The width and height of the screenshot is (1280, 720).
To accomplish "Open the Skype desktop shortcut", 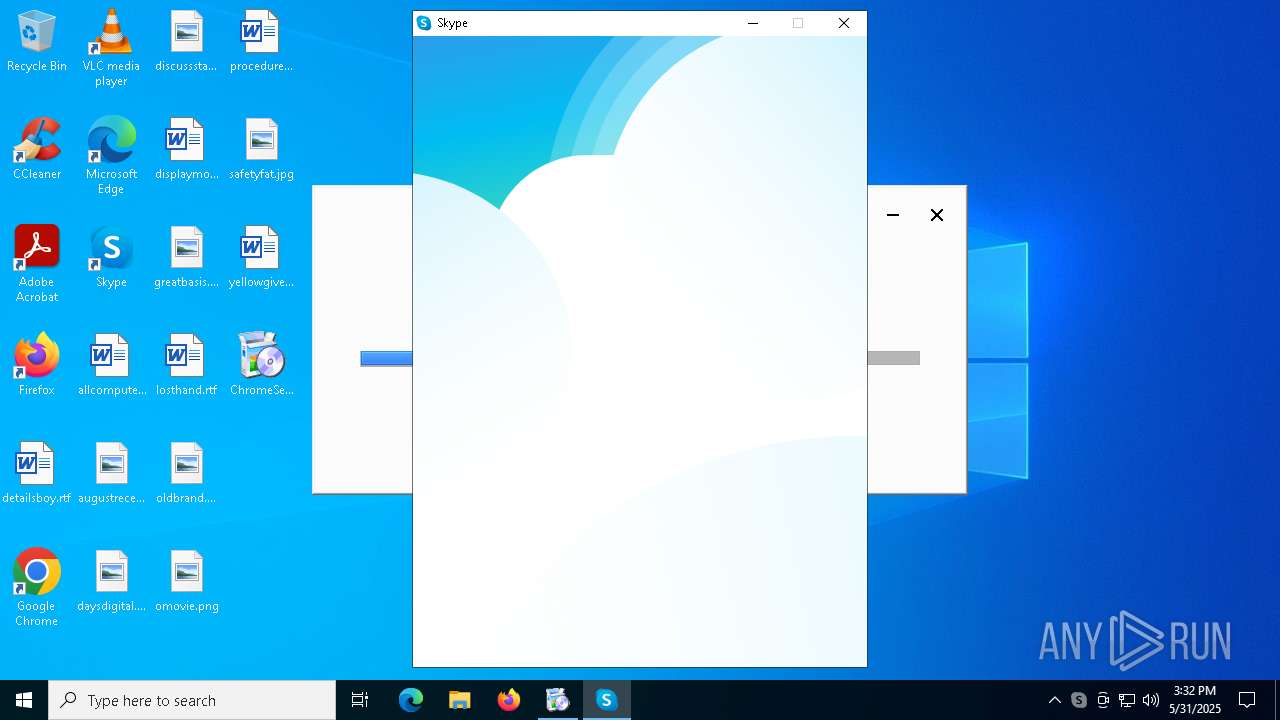I will coord(111,258).
